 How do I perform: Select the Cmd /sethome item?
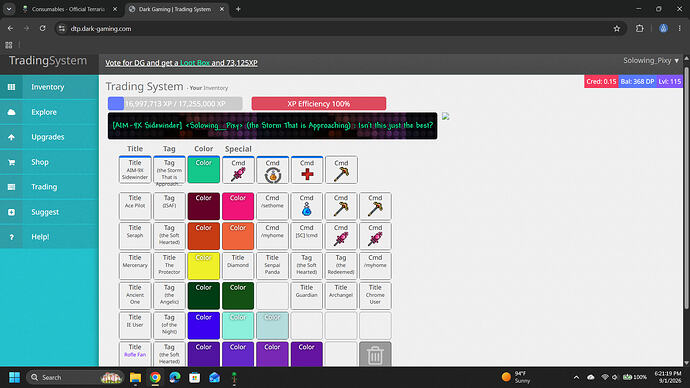(x=272, y=206)
